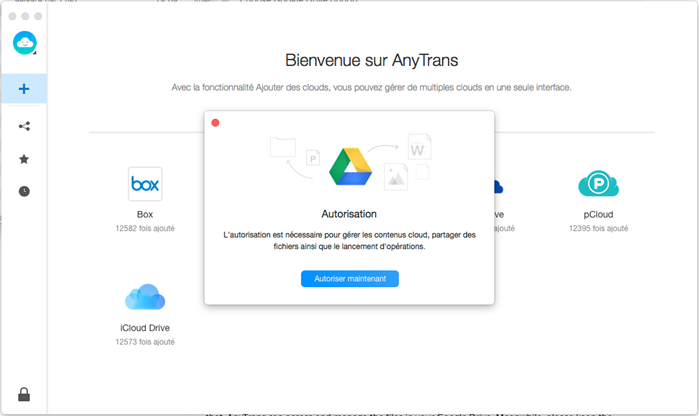This screenshot has height=416, width=699.
Task: Click the '12582 fois ajouté' text
Action: [145, 228]
